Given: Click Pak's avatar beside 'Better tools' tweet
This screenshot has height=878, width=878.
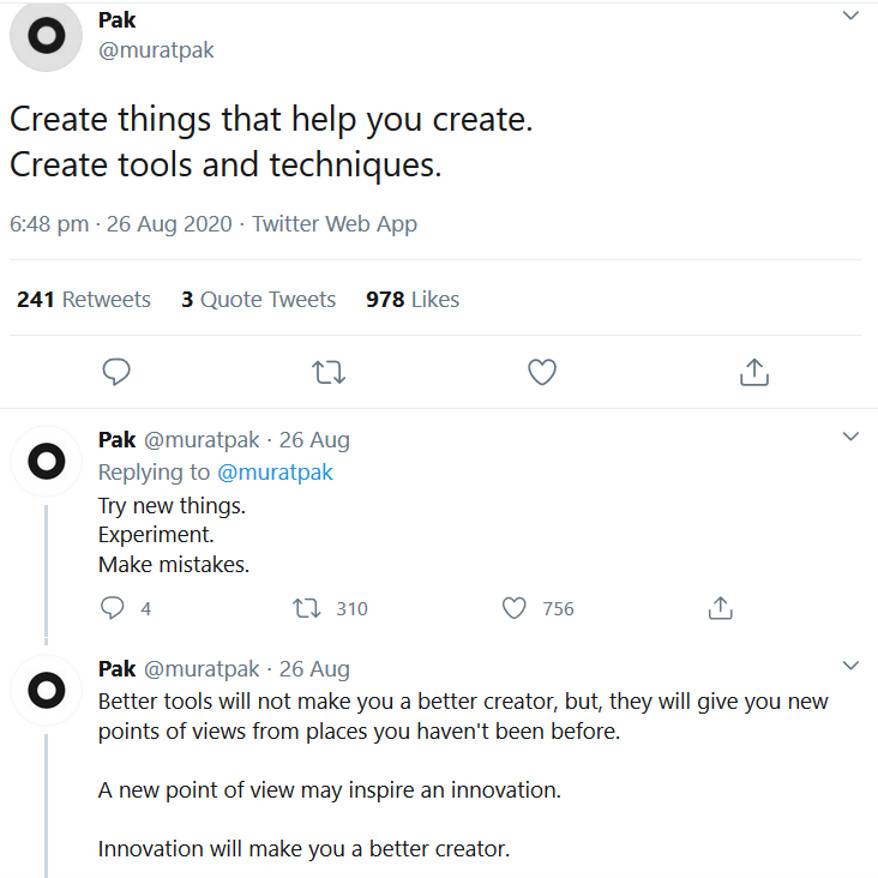Looking at the screenshot, I should click(44, 688).
